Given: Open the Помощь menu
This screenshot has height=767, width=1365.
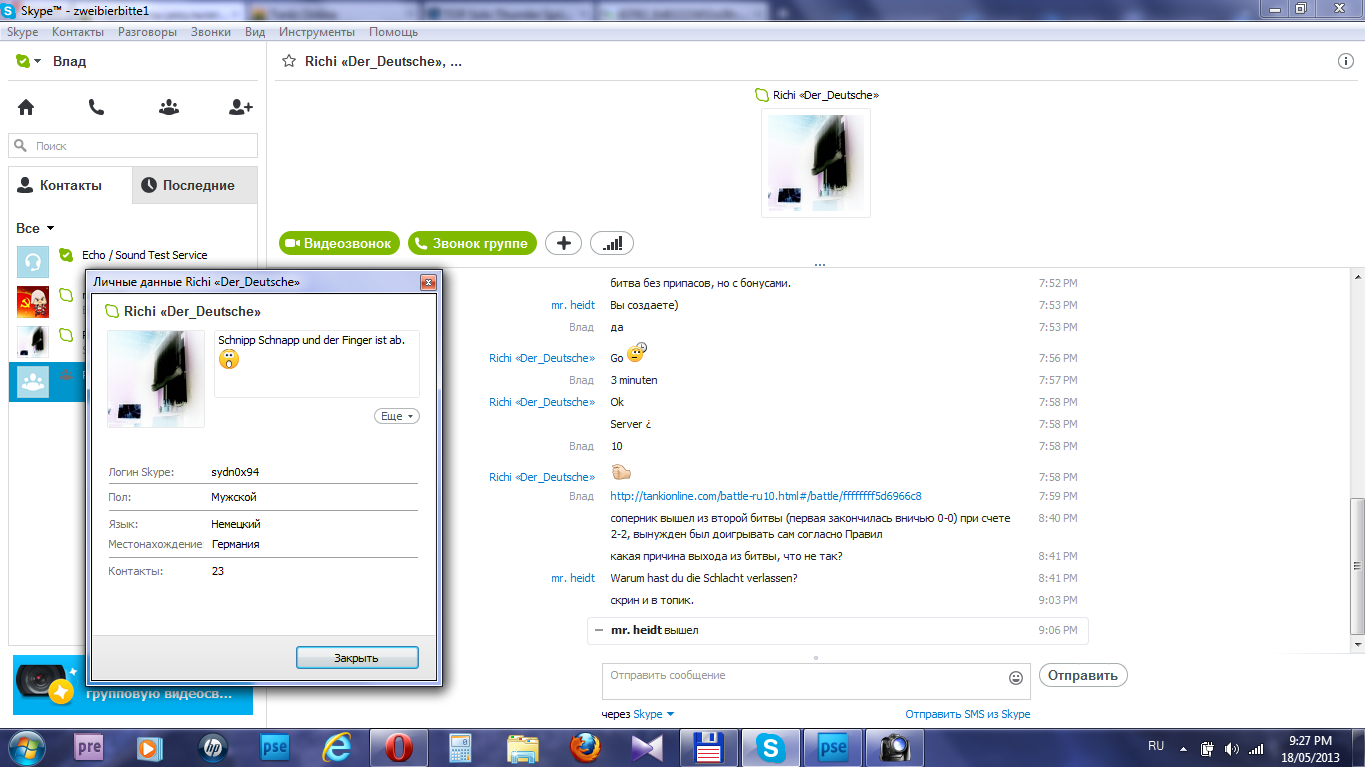Looking at the screenshot, I should pos(393,32).
